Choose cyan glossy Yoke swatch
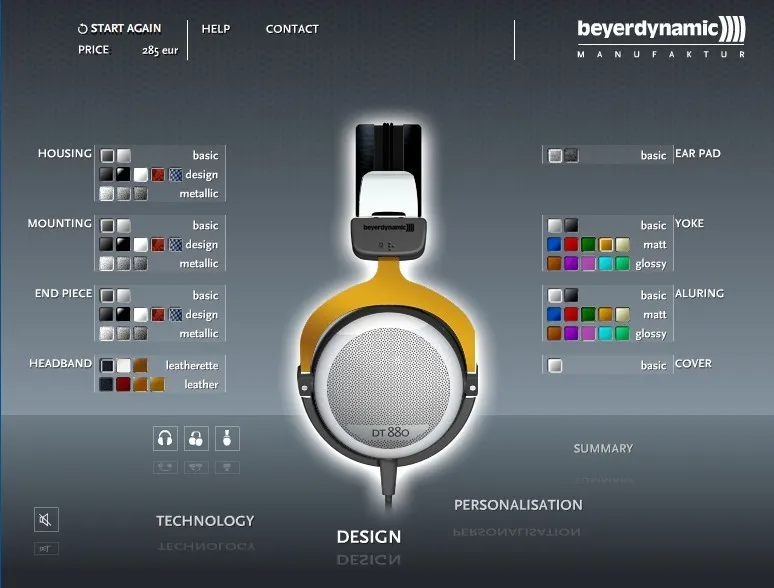The width and height of the screenshot is (774, 588). coord(606,264)
